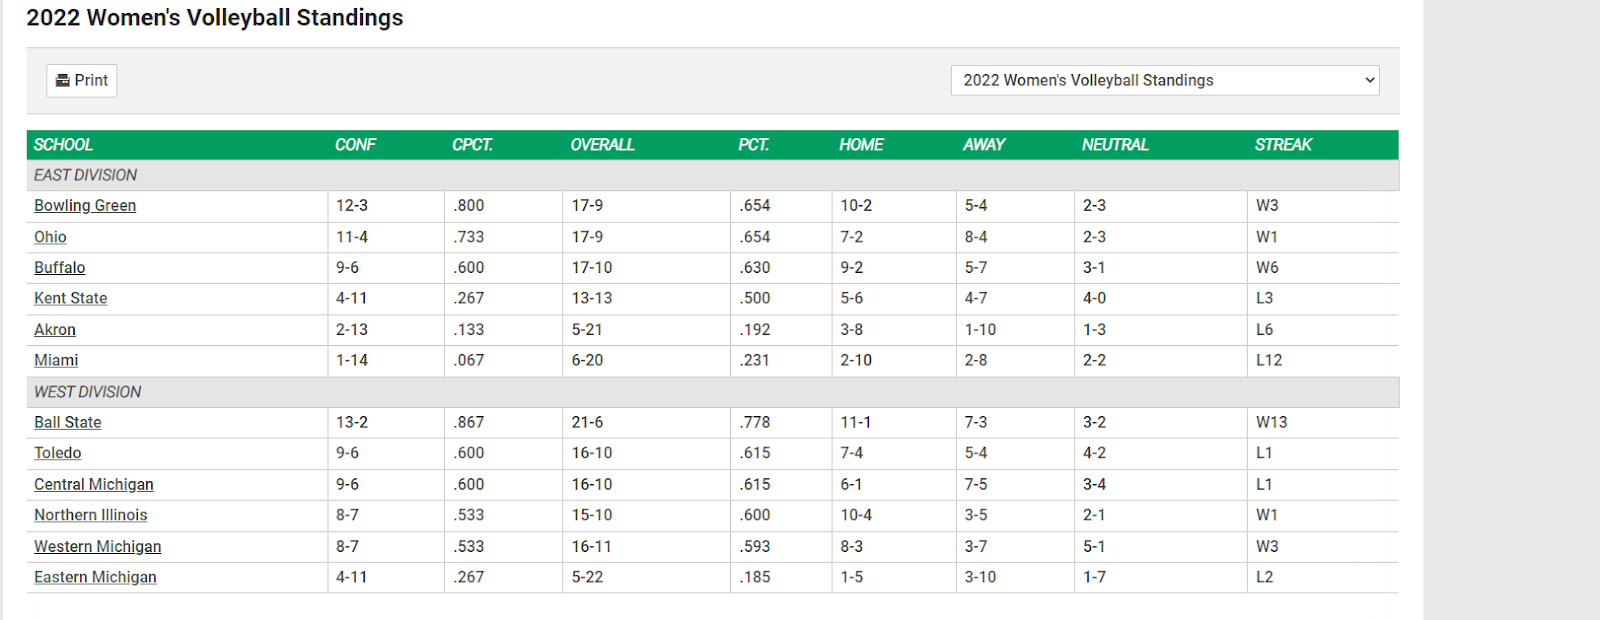Open the Ball State team link

tap(68, 422)
